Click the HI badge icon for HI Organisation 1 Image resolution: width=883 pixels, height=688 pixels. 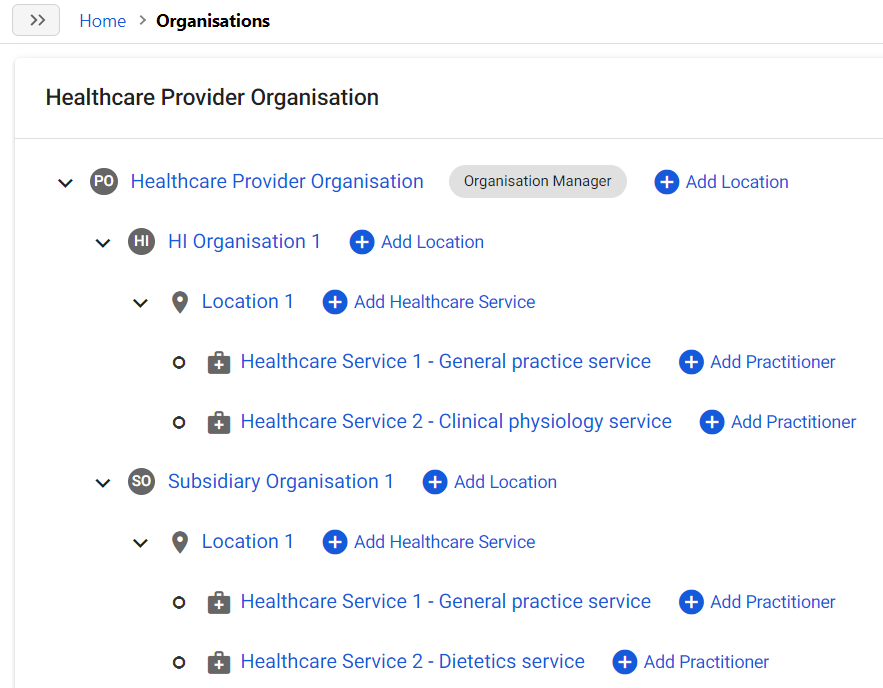pyautogui.click(x=142, y=241)
